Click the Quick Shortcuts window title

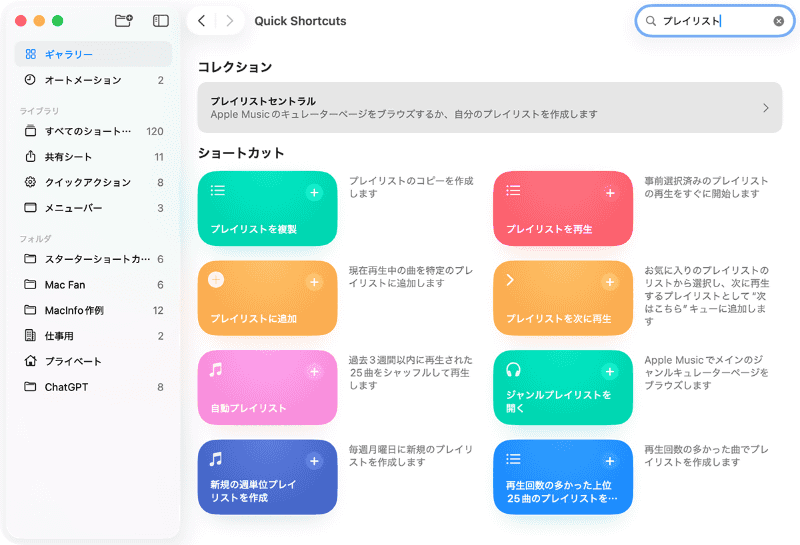[x=300, y=21]
